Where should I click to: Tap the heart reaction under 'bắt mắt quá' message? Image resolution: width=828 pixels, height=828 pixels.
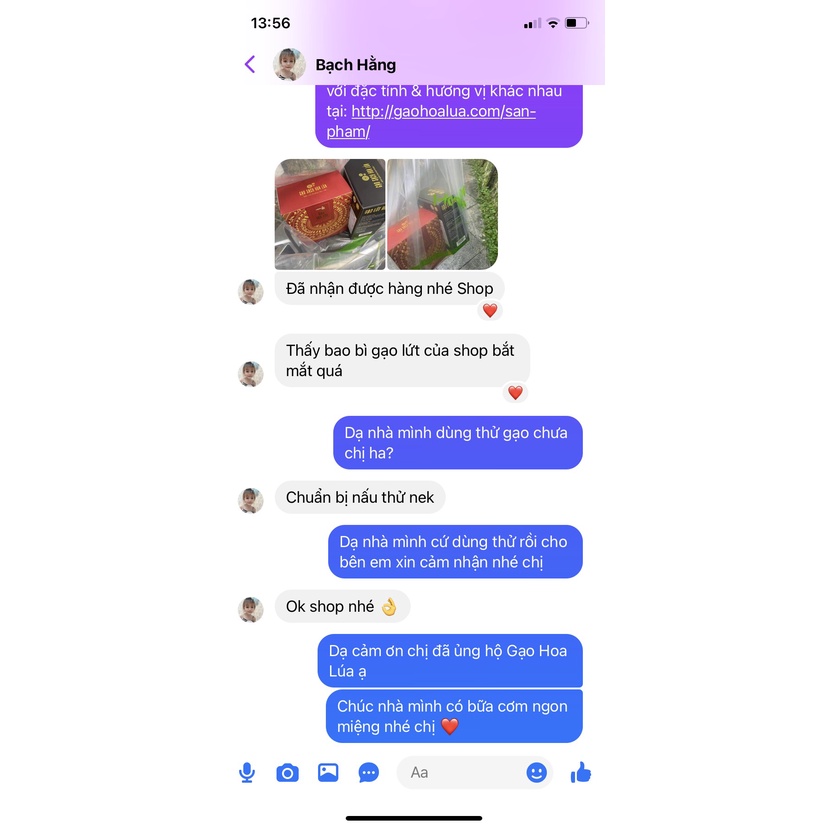click(x=515, y=392)
